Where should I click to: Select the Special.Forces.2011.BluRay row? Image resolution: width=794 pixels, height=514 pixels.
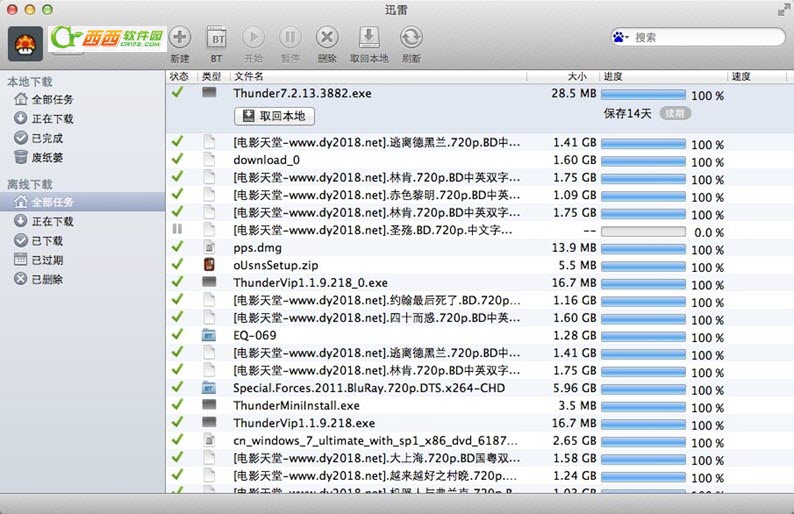[480, 388]
